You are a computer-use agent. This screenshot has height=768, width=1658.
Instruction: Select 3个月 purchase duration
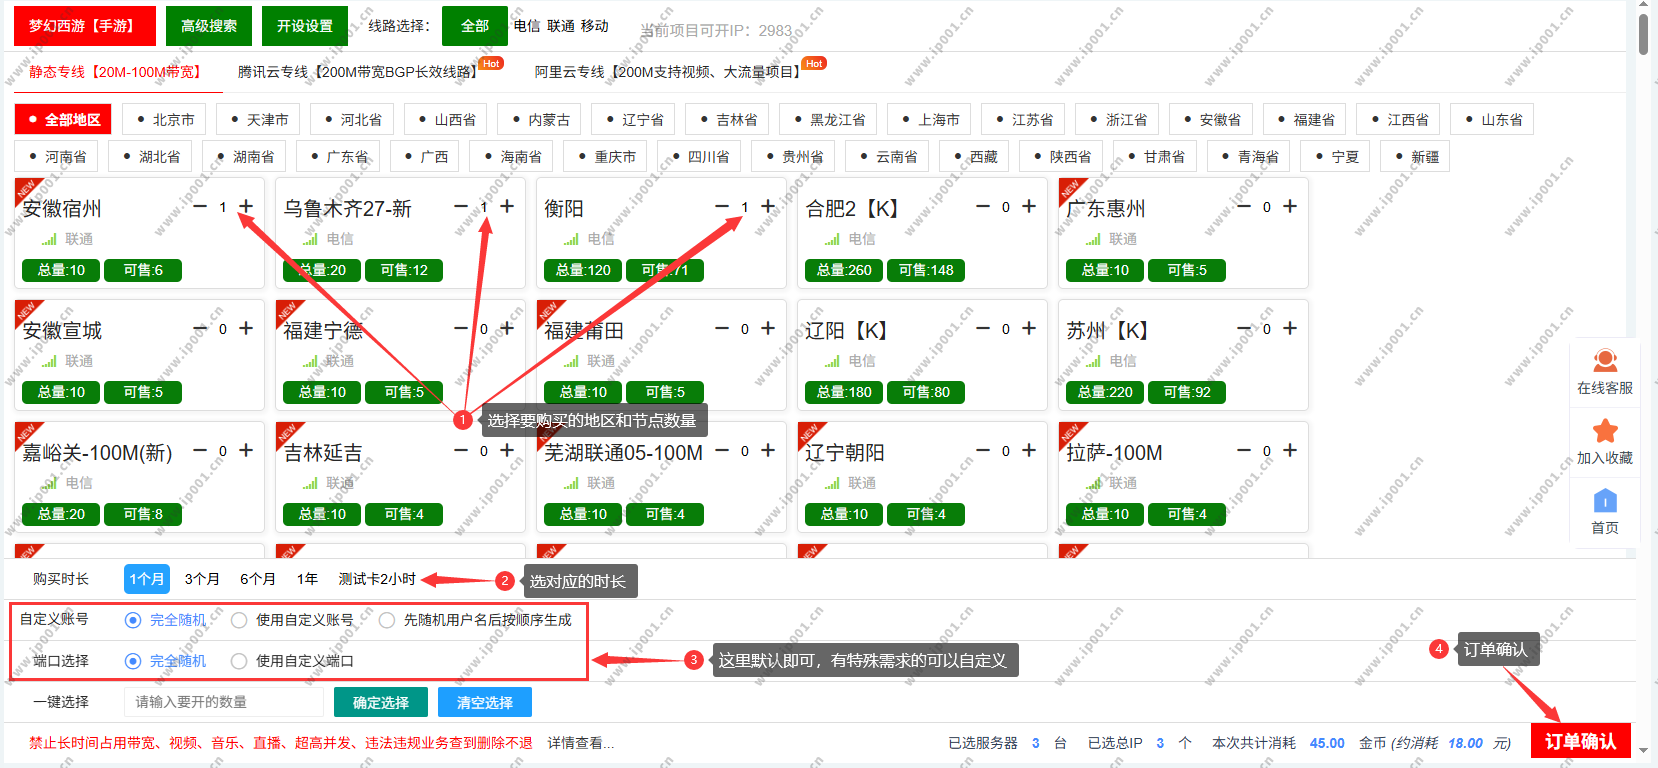(202, 579)
